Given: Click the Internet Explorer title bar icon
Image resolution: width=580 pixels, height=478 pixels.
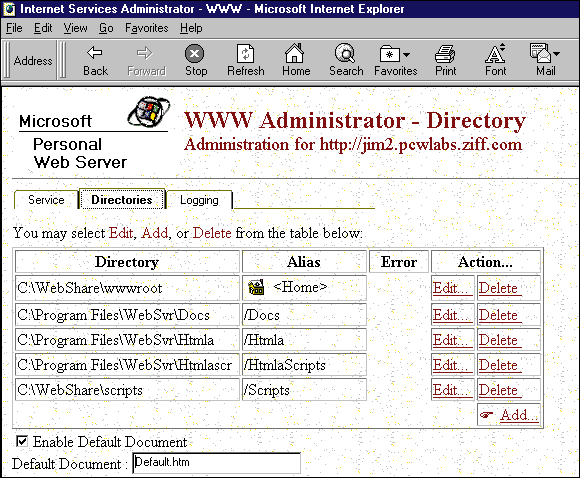Looking at the screenshot, I should click(9, 9).
